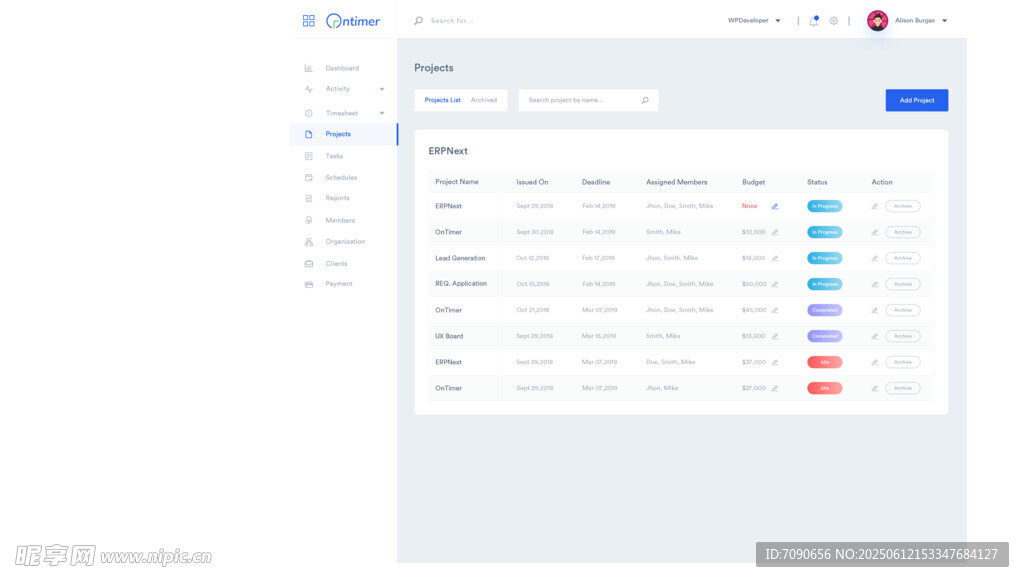The image size is (1024, 582).
Task: Click the Assigned Members column header
Action: pos(677,182)
